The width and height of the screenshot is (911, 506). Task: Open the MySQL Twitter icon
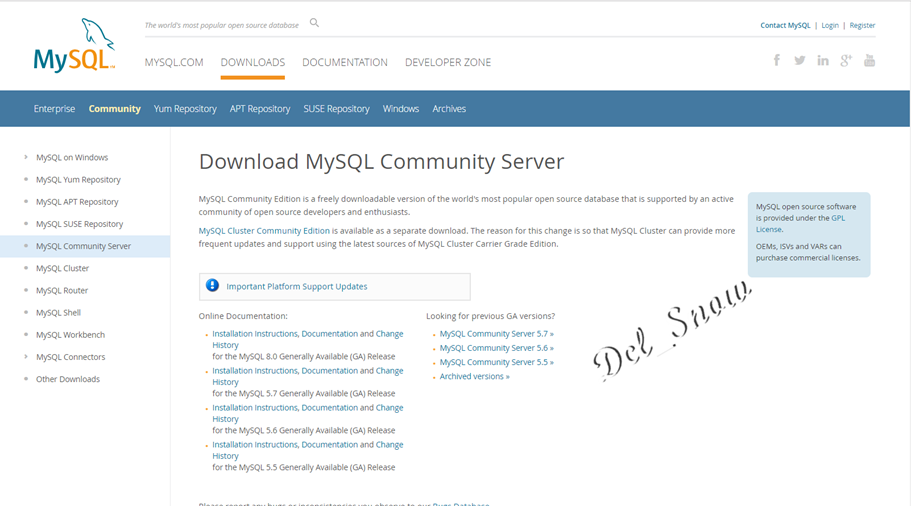800,60
